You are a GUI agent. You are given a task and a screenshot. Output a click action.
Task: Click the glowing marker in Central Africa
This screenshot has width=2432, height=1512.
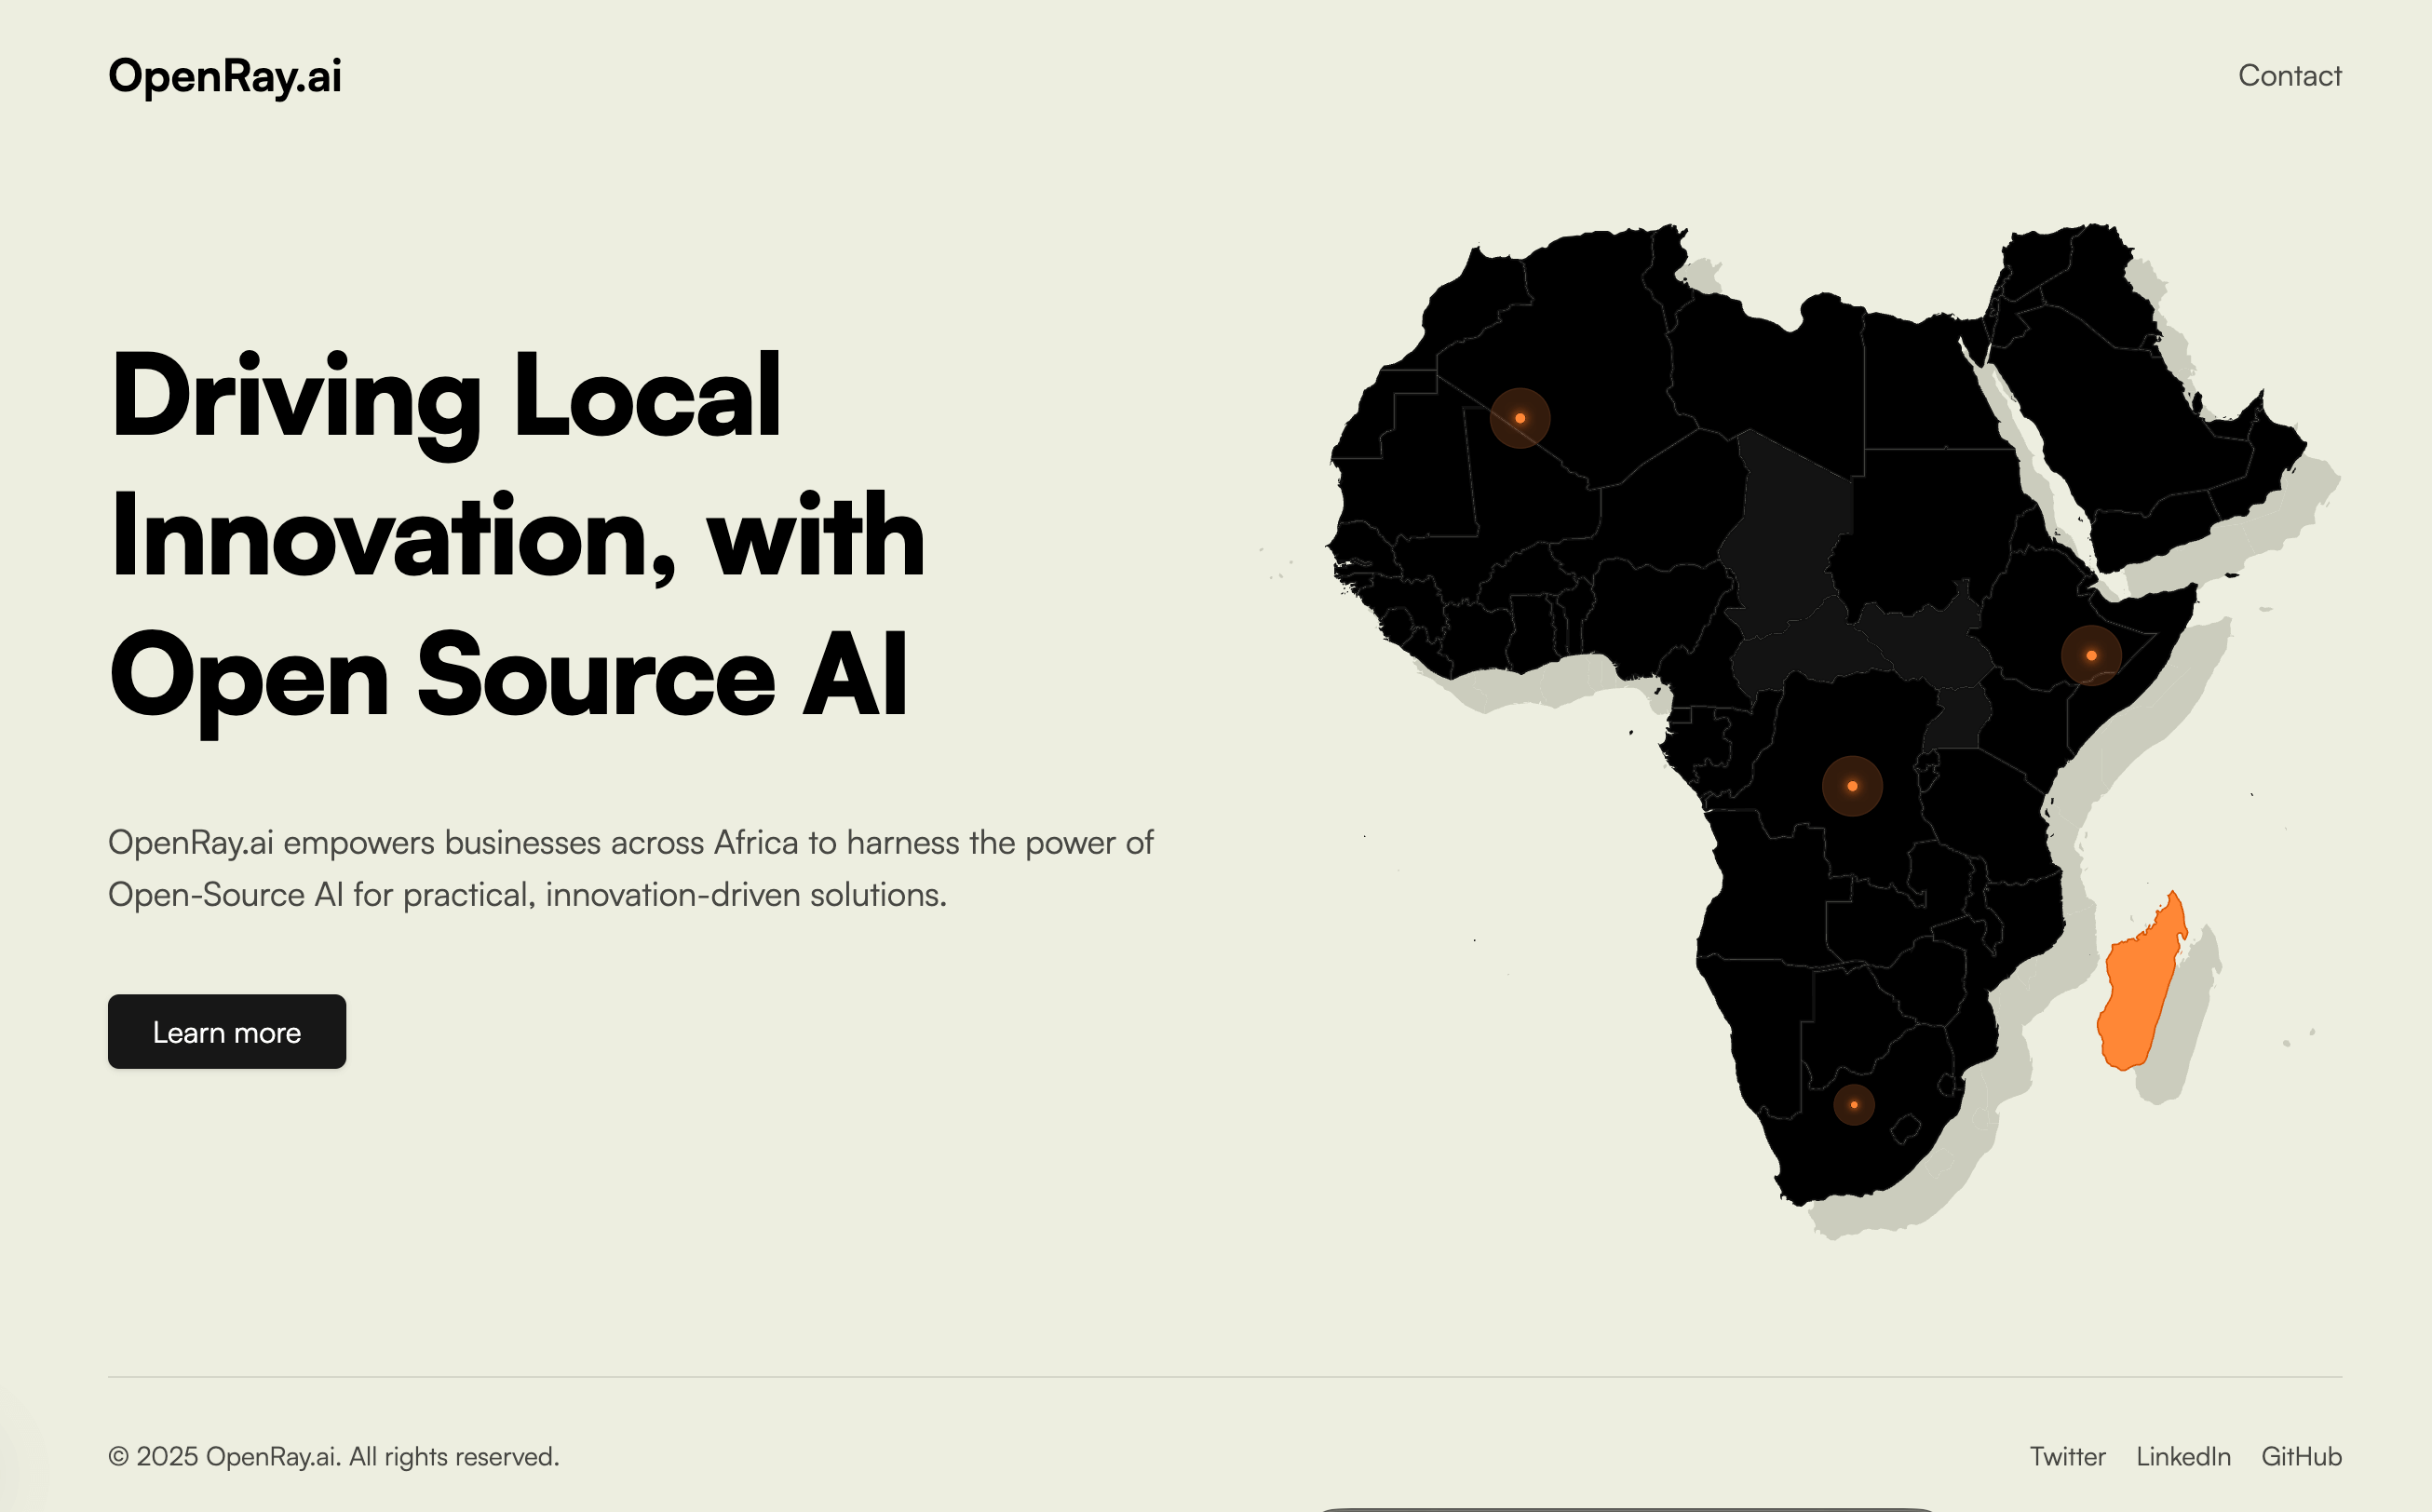1852,786
